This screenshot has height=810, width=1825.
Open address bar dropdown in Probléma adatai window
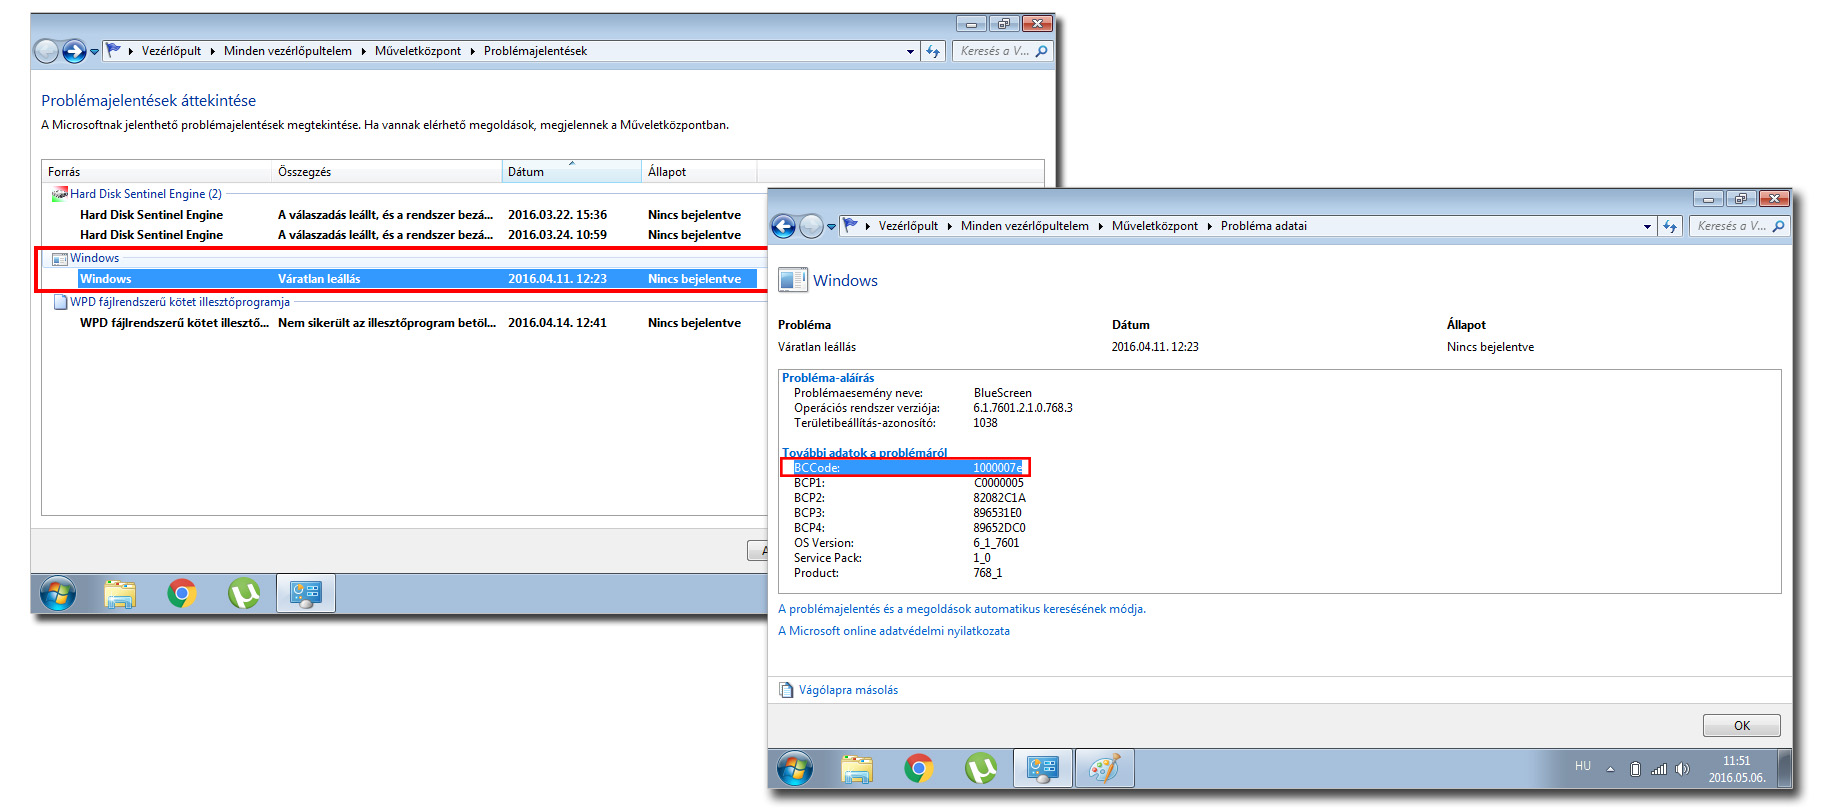1647,227
